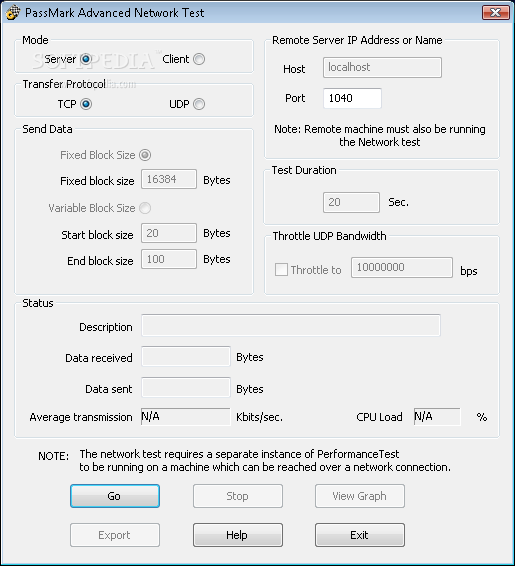Click the Test Duration seconds field

click(x=351, y=202)
